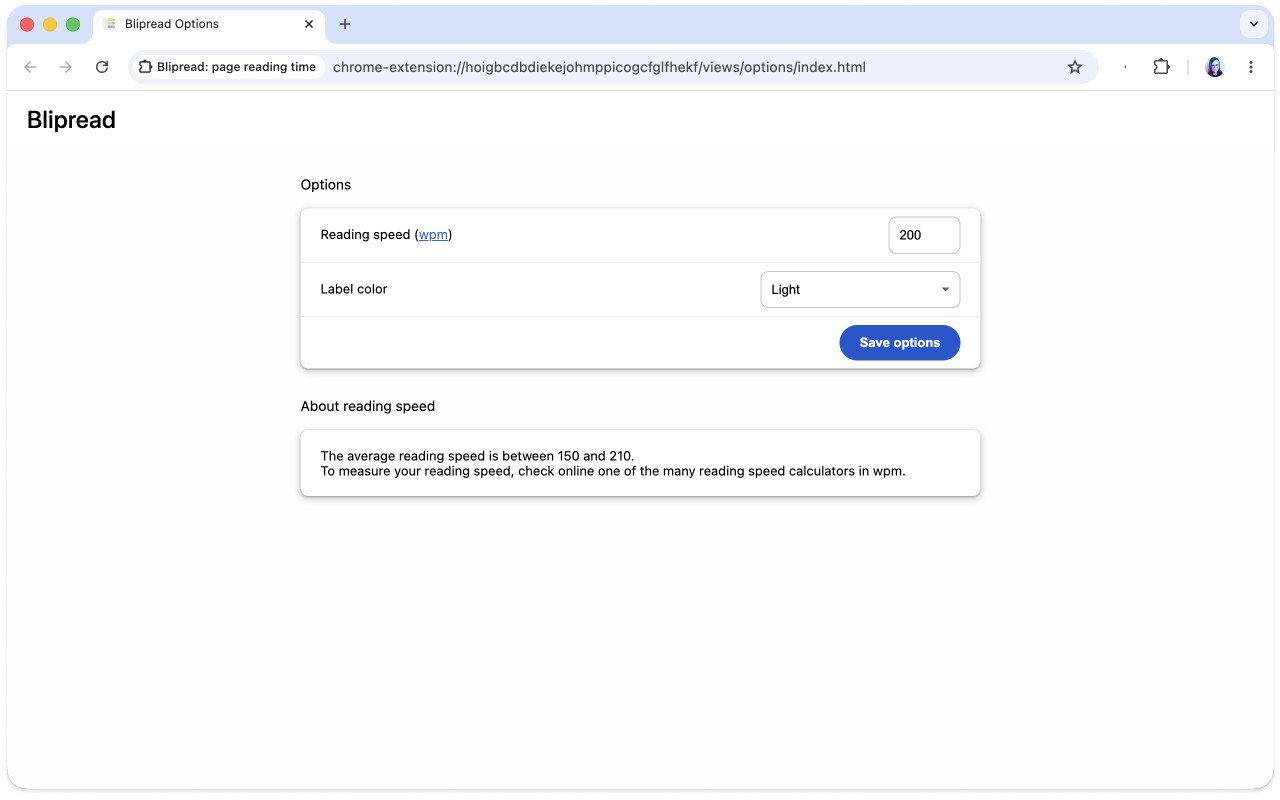1280x800 pixels.
Task: Open a new tab with the plus button
Action: (345, 24)
